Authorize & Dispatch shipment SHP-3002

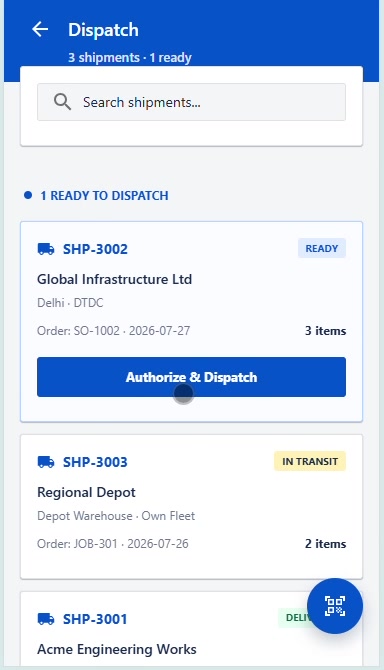coord(191,377)
